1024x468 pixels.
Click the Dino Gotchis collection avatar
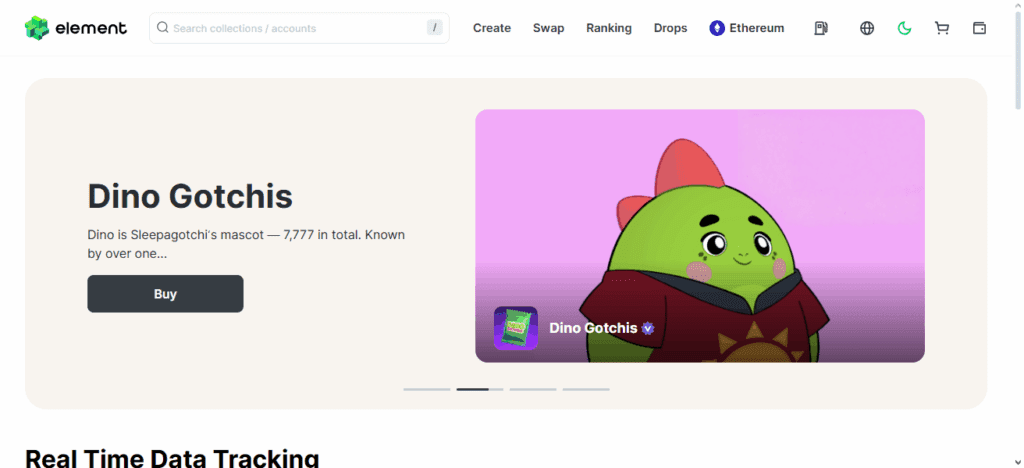[x=516, y=328]
